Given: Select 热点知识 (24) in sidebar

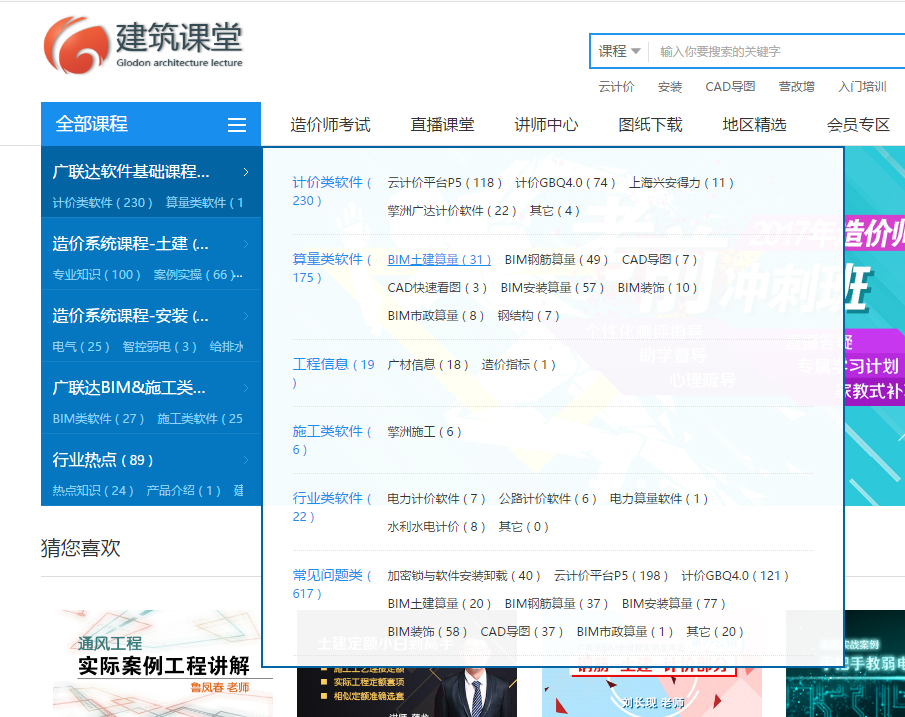Looking at the screenshot, I should (x=93, y=491).
